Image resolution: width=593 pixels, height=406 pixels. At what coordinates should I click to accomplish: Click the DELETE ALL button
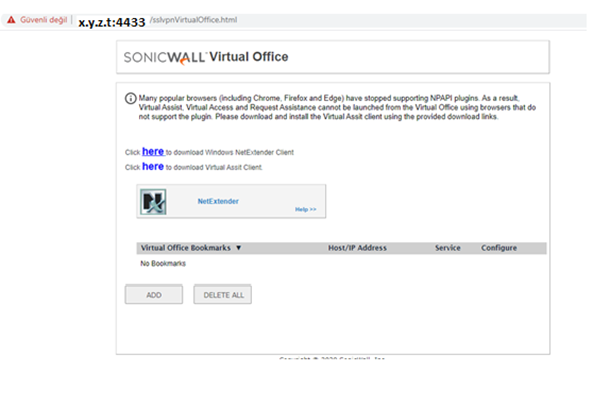223,294
